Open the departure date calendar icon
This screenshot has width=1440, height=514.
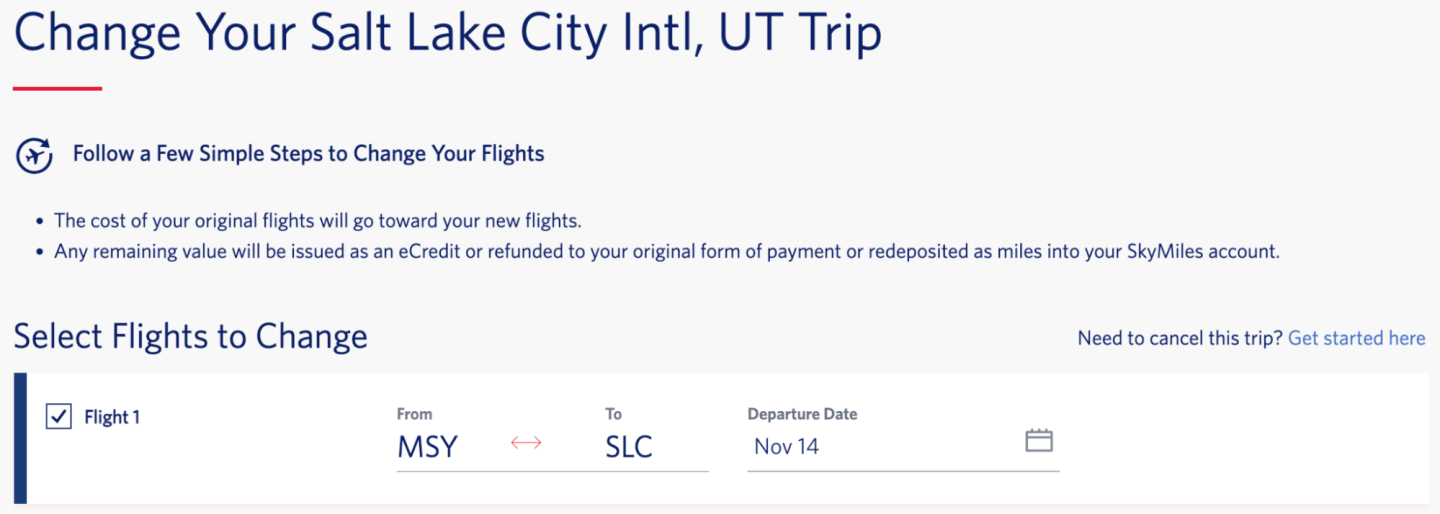tap(1039, 440)
